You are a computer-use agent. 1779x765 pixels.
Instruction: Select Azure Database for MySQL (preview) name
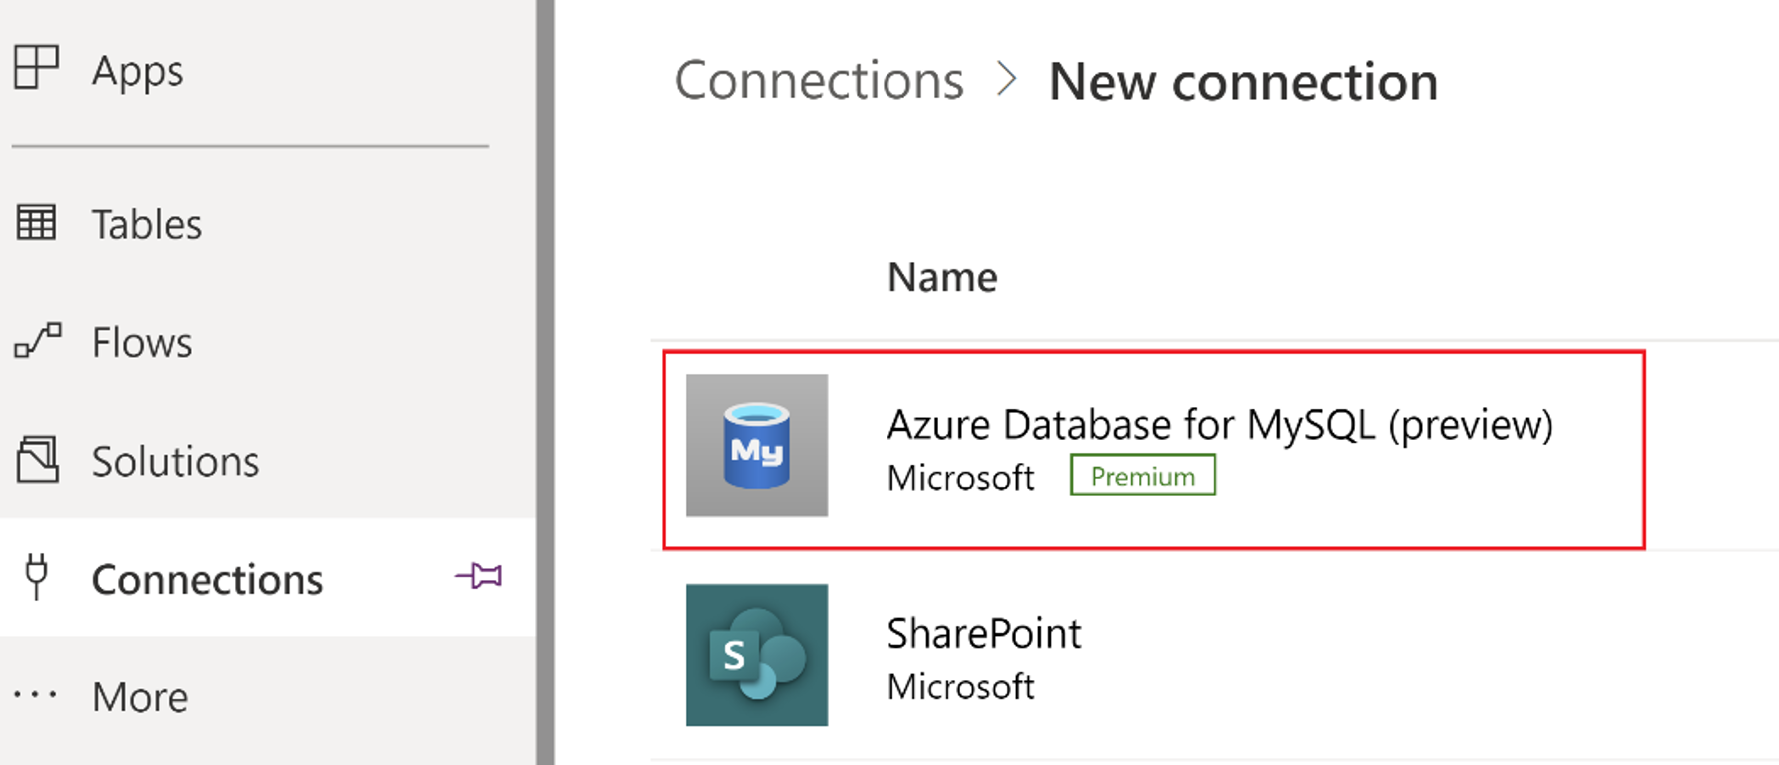pos(1219,425)
